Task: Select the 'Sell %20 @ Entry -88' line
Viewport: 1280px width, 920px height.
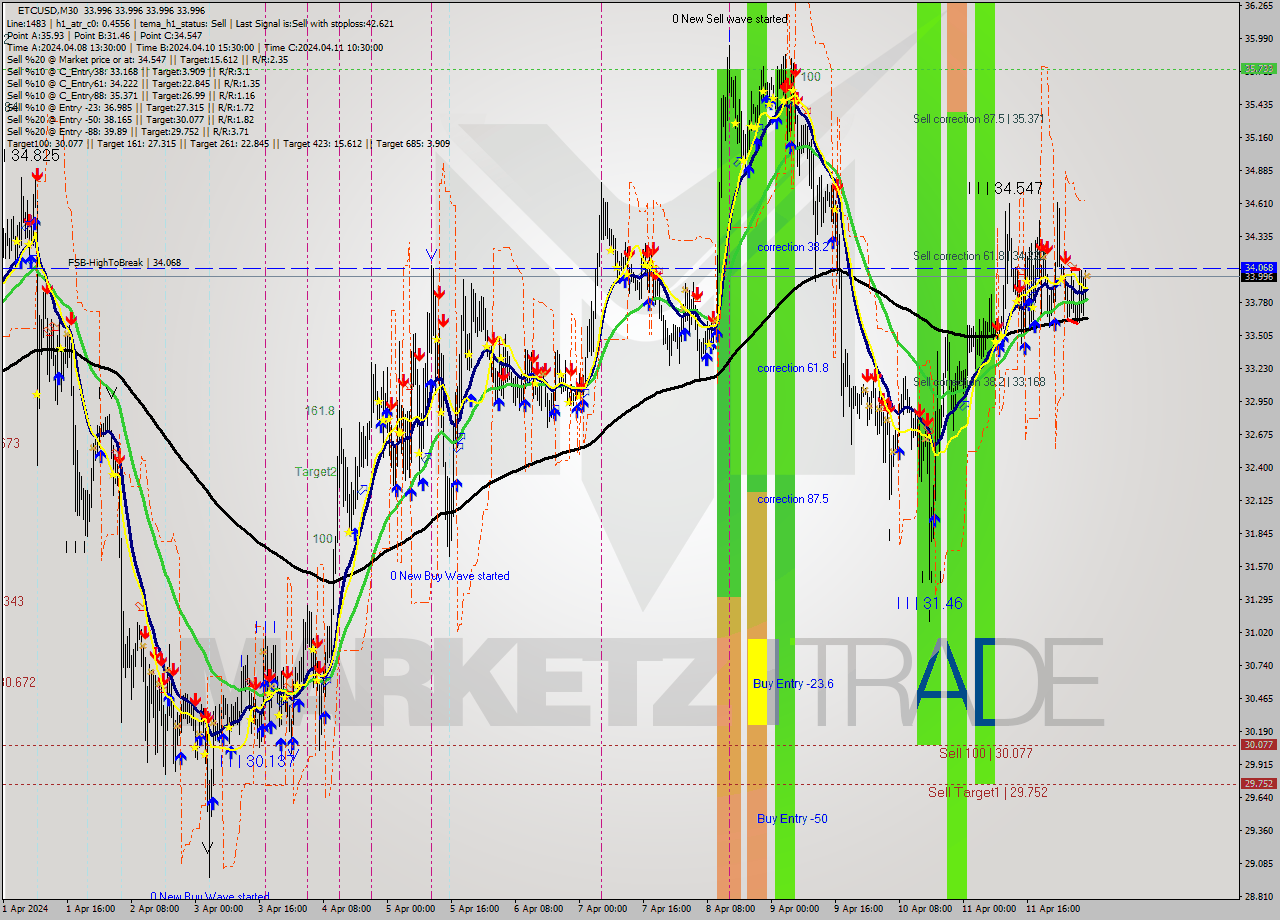Action: (127, 131)
